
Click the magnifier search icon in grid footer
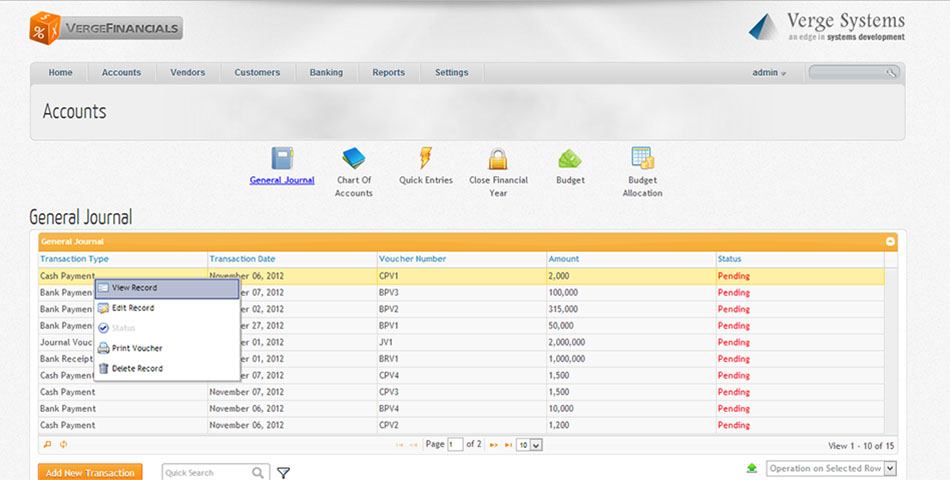pos(47,445)
